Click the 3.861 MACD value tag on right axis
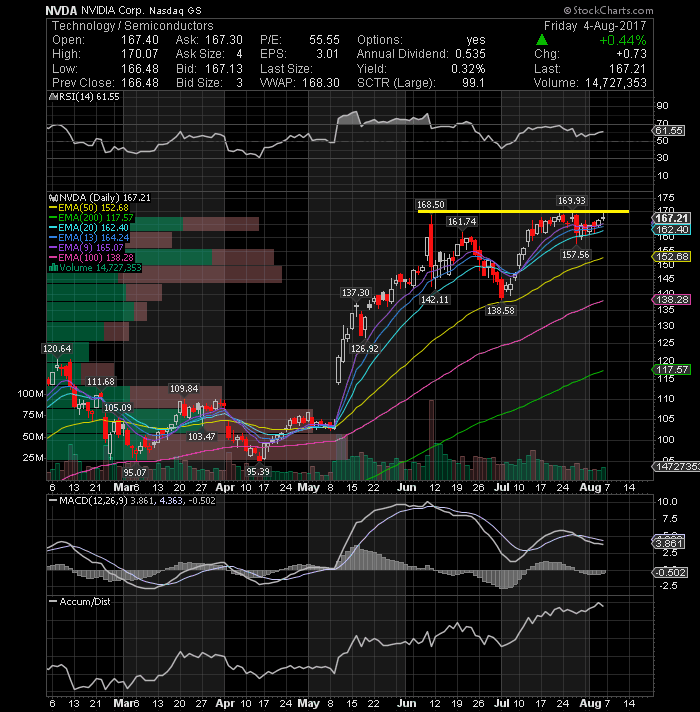The image size is (700, 712). [669, 544]
